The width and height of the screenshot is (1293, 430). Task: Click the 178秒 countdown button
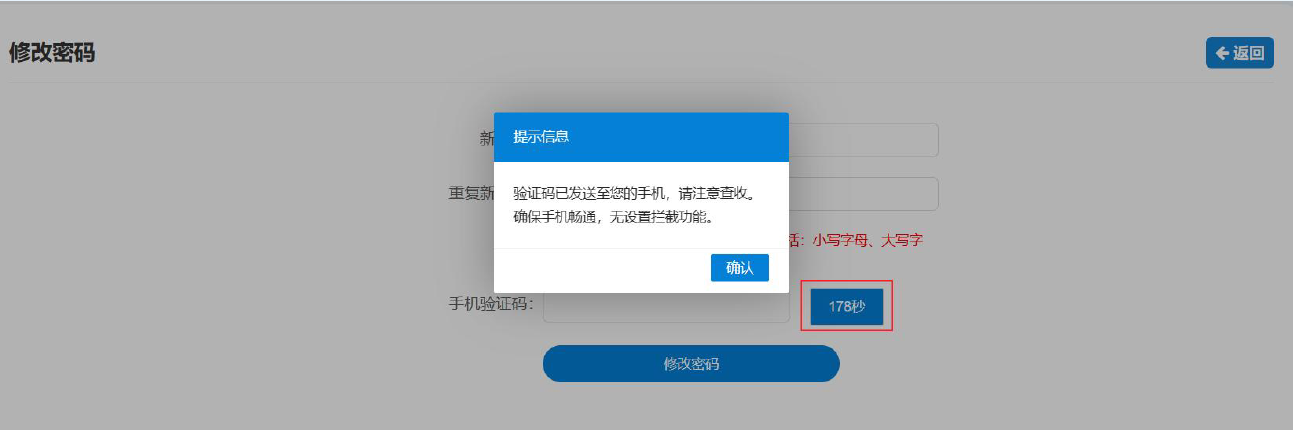(847, 306)
